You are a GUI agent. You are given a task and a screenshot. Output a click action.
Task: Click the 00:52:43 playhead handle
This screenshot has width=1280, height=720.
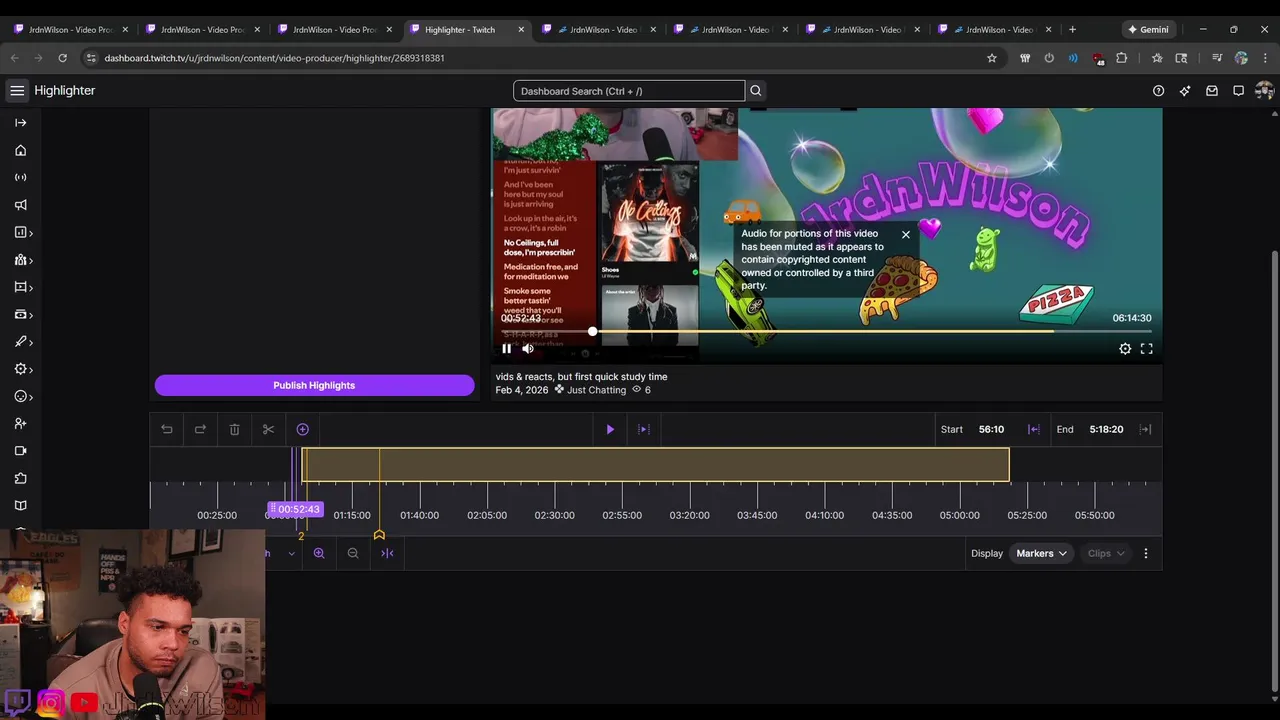(296, 509)
